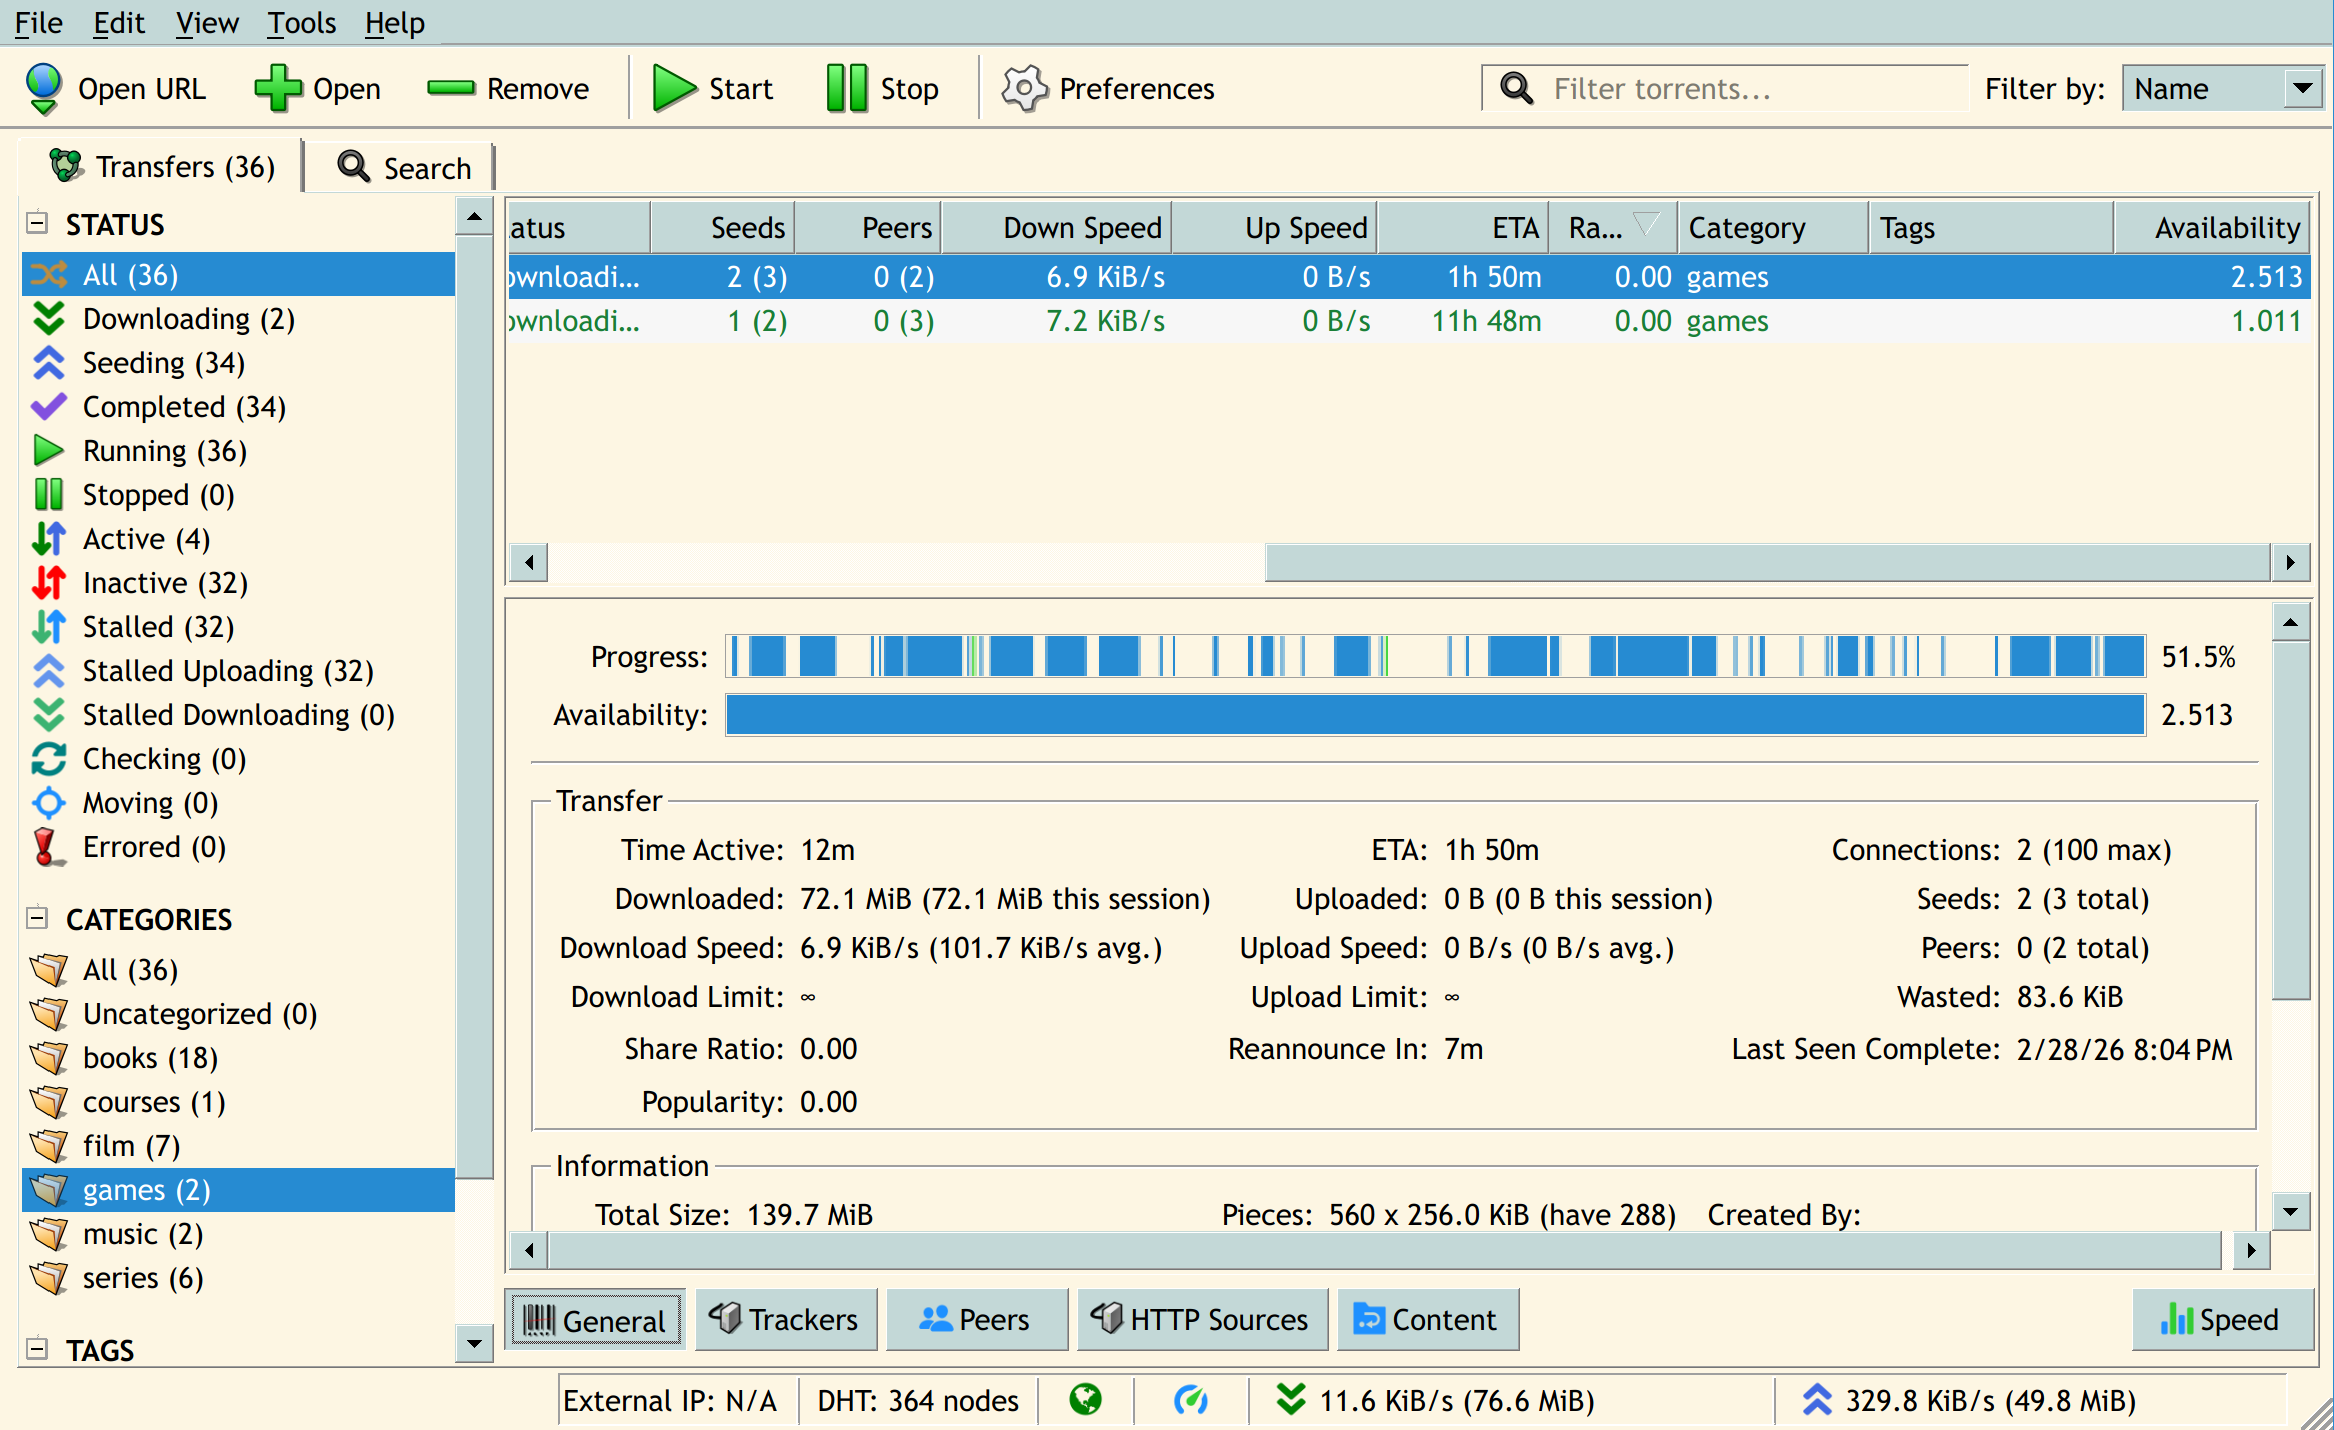Collapse the CATEGORIES section
Viewport: 2334px width, 1430px height.
point(37,918)
